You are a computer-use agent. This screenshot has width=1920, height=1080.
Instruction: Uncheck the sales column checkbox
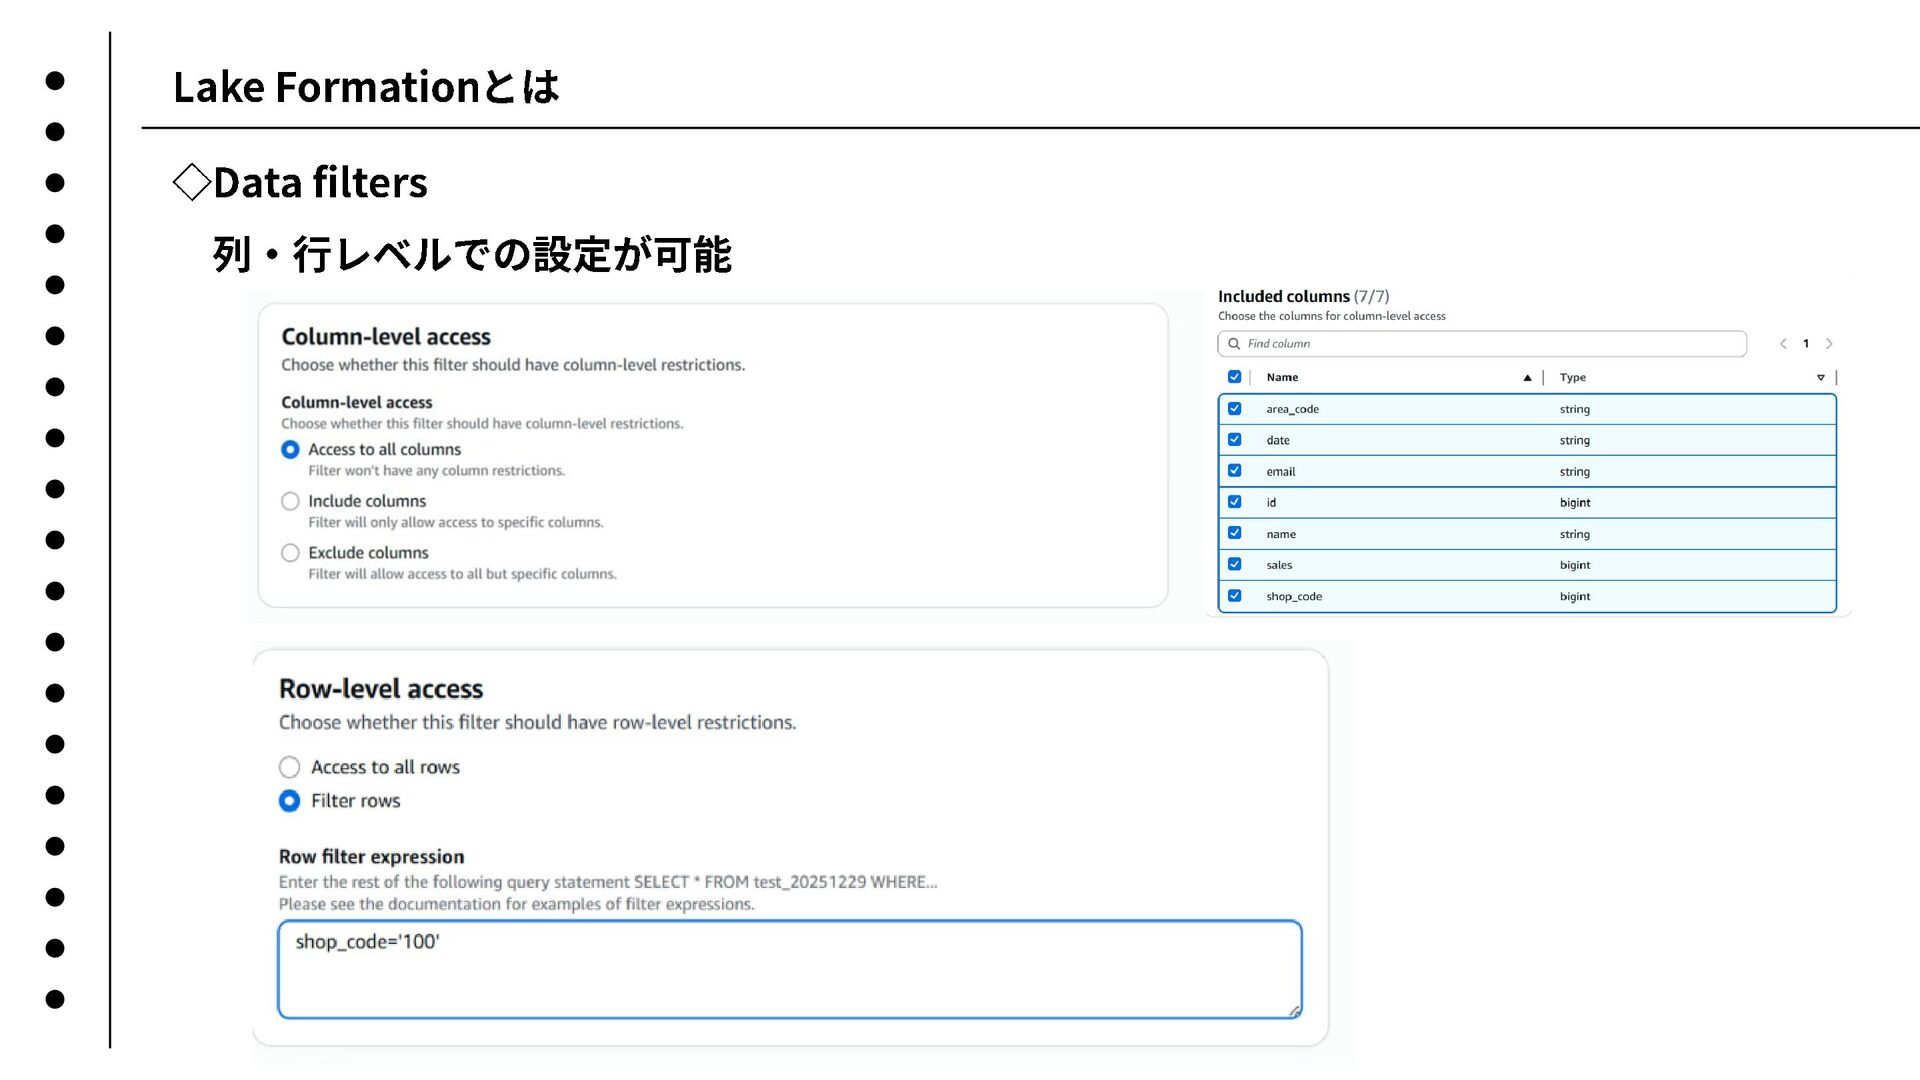click(1234, 565)
